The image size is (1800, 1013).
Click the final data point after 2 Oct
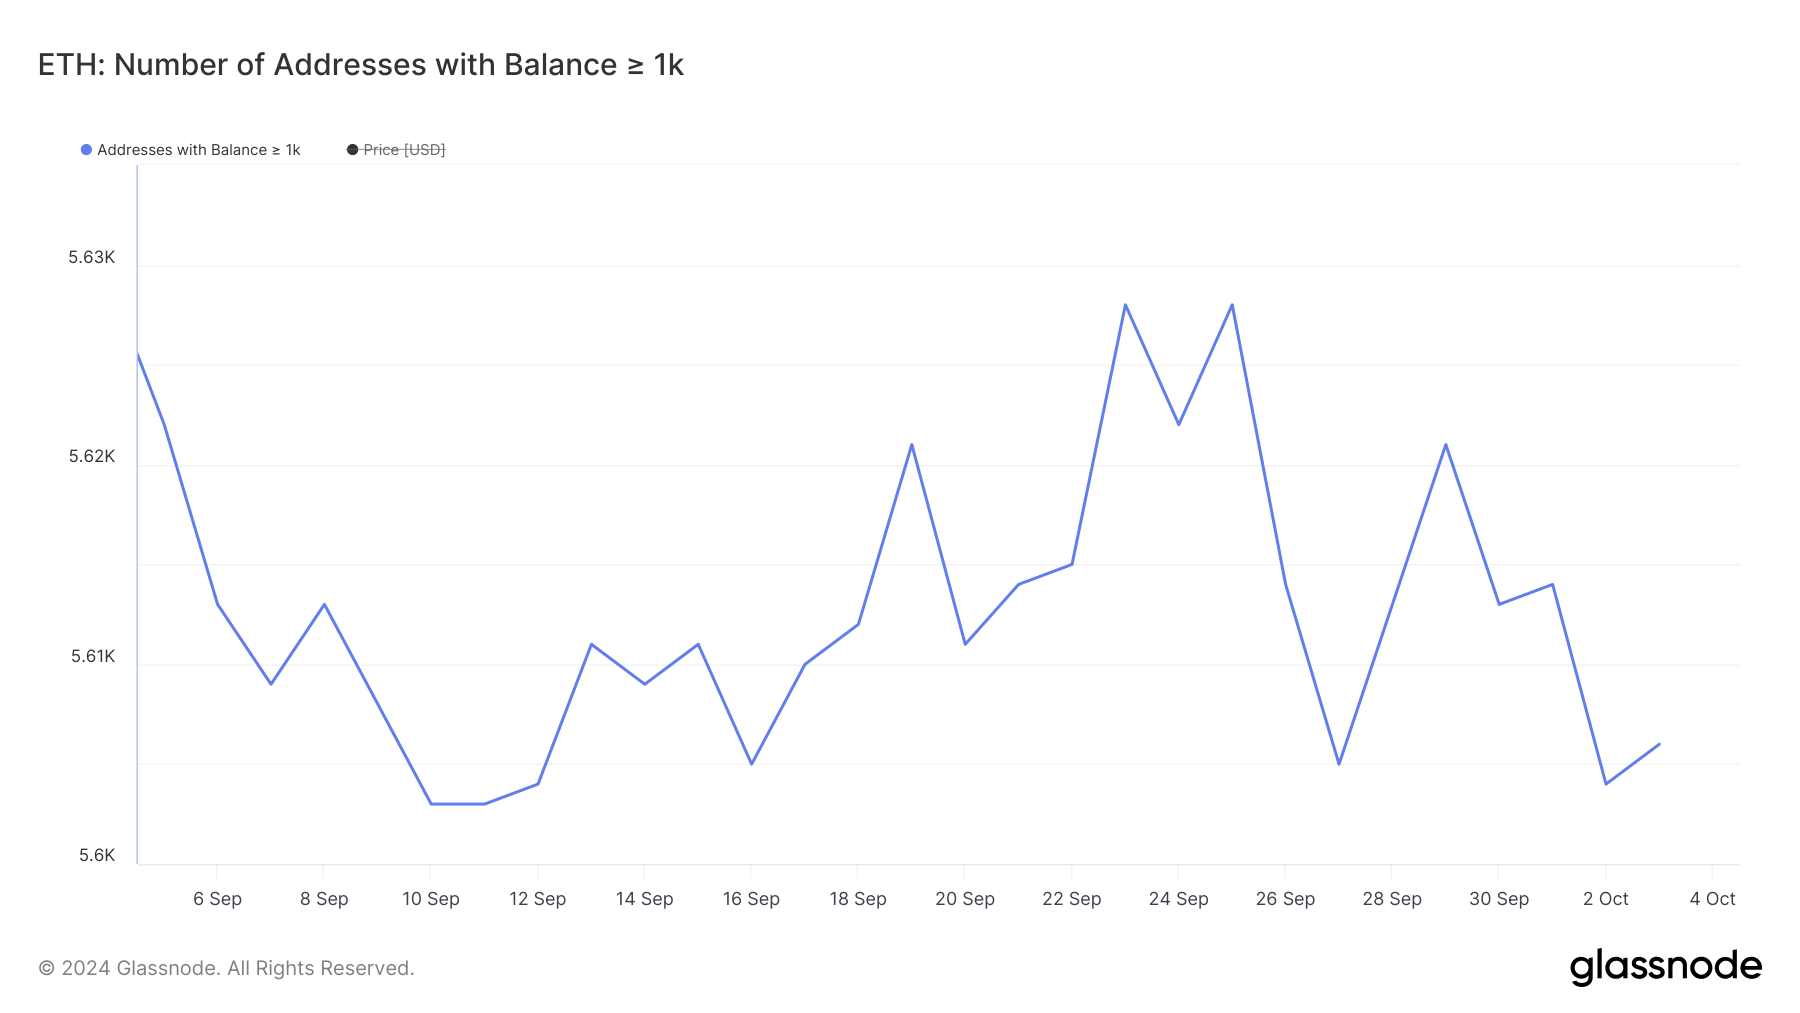pyautogui.click(x=1659, y=744)
